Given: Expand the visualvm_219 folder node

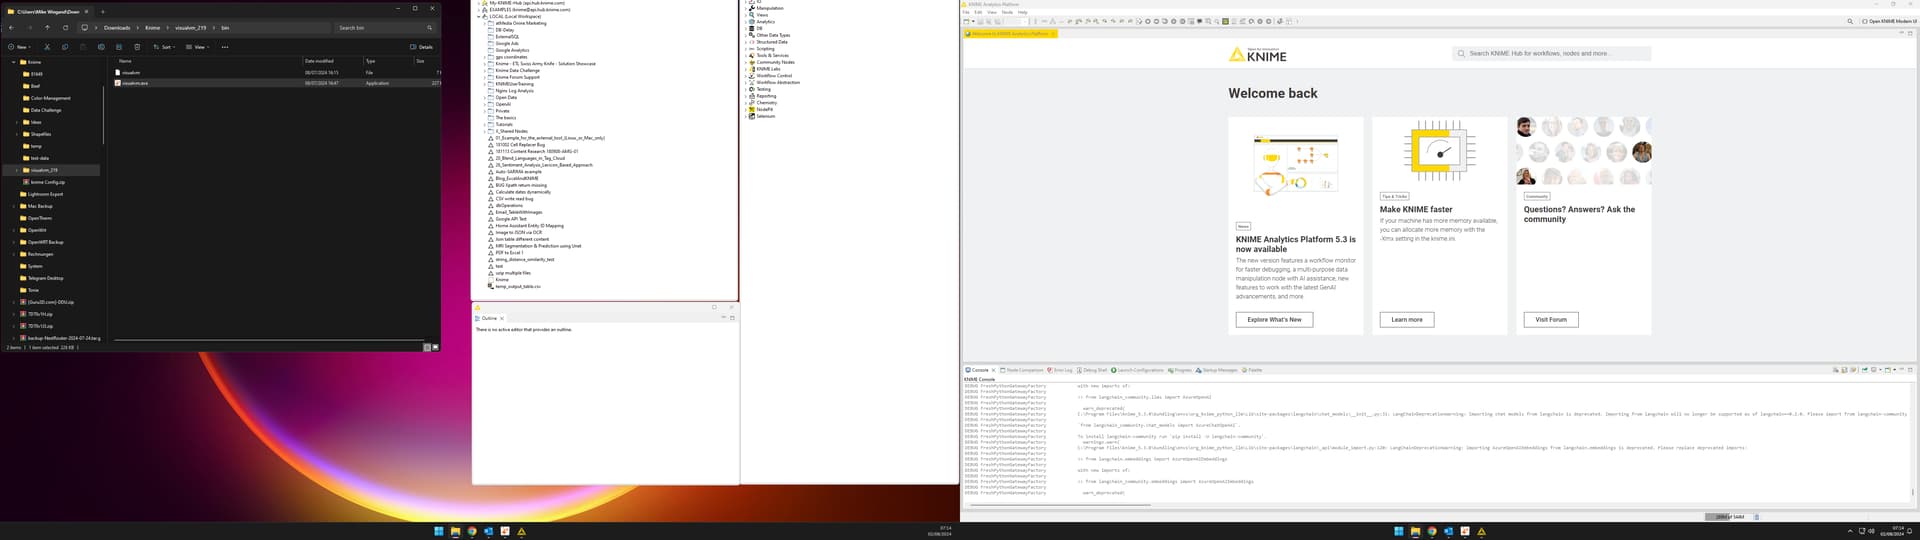Looking at the screenshot, I should [x=17, y=170].
